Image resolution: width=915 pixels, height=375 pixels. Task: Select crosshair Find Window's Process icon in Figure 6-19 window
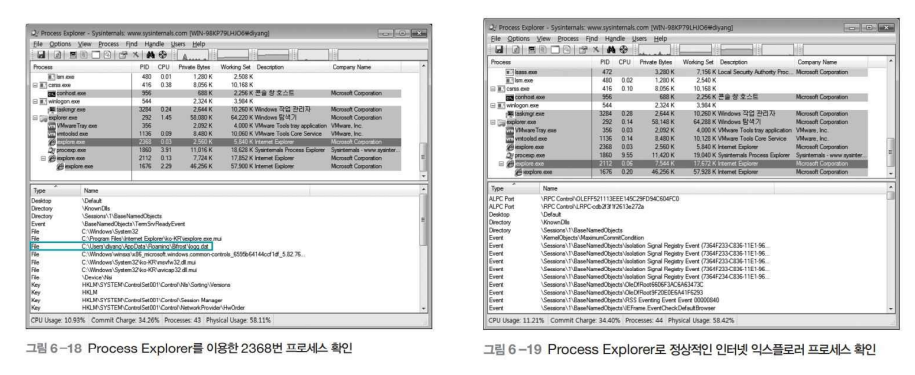click(624, 50)
